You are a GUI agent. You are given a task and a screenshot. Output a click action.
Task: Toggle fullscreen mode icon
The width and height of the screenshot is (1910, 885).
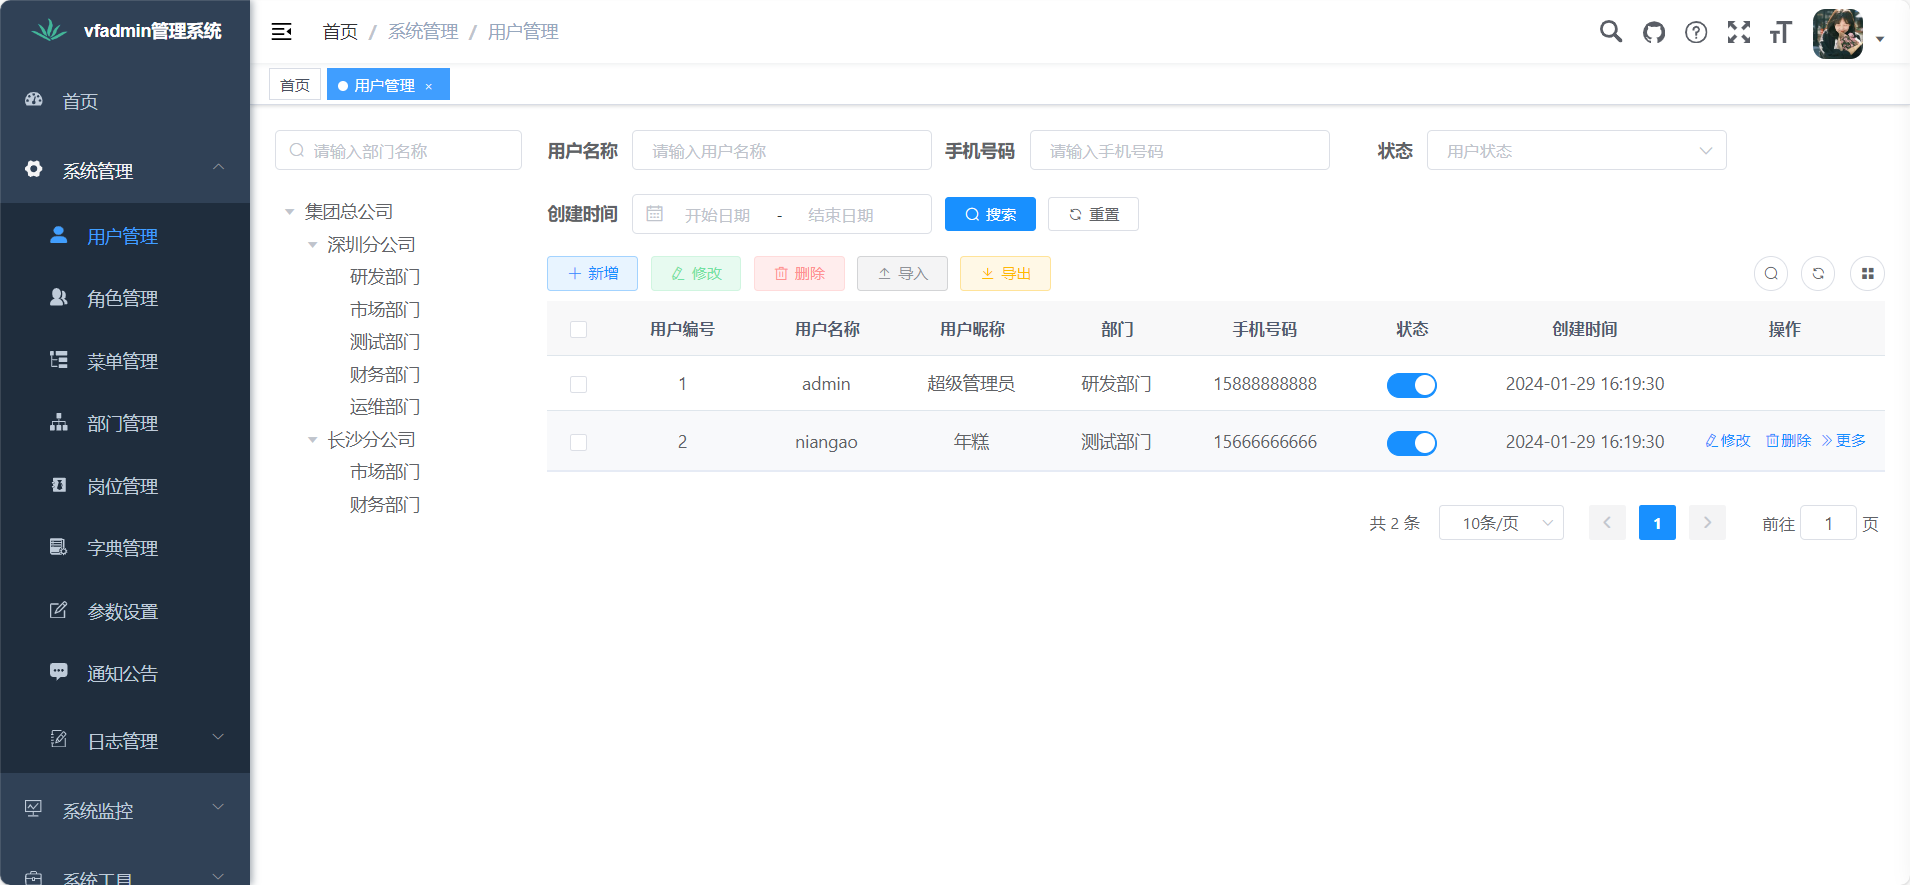pyautogui.click(x=1739, y=32)
